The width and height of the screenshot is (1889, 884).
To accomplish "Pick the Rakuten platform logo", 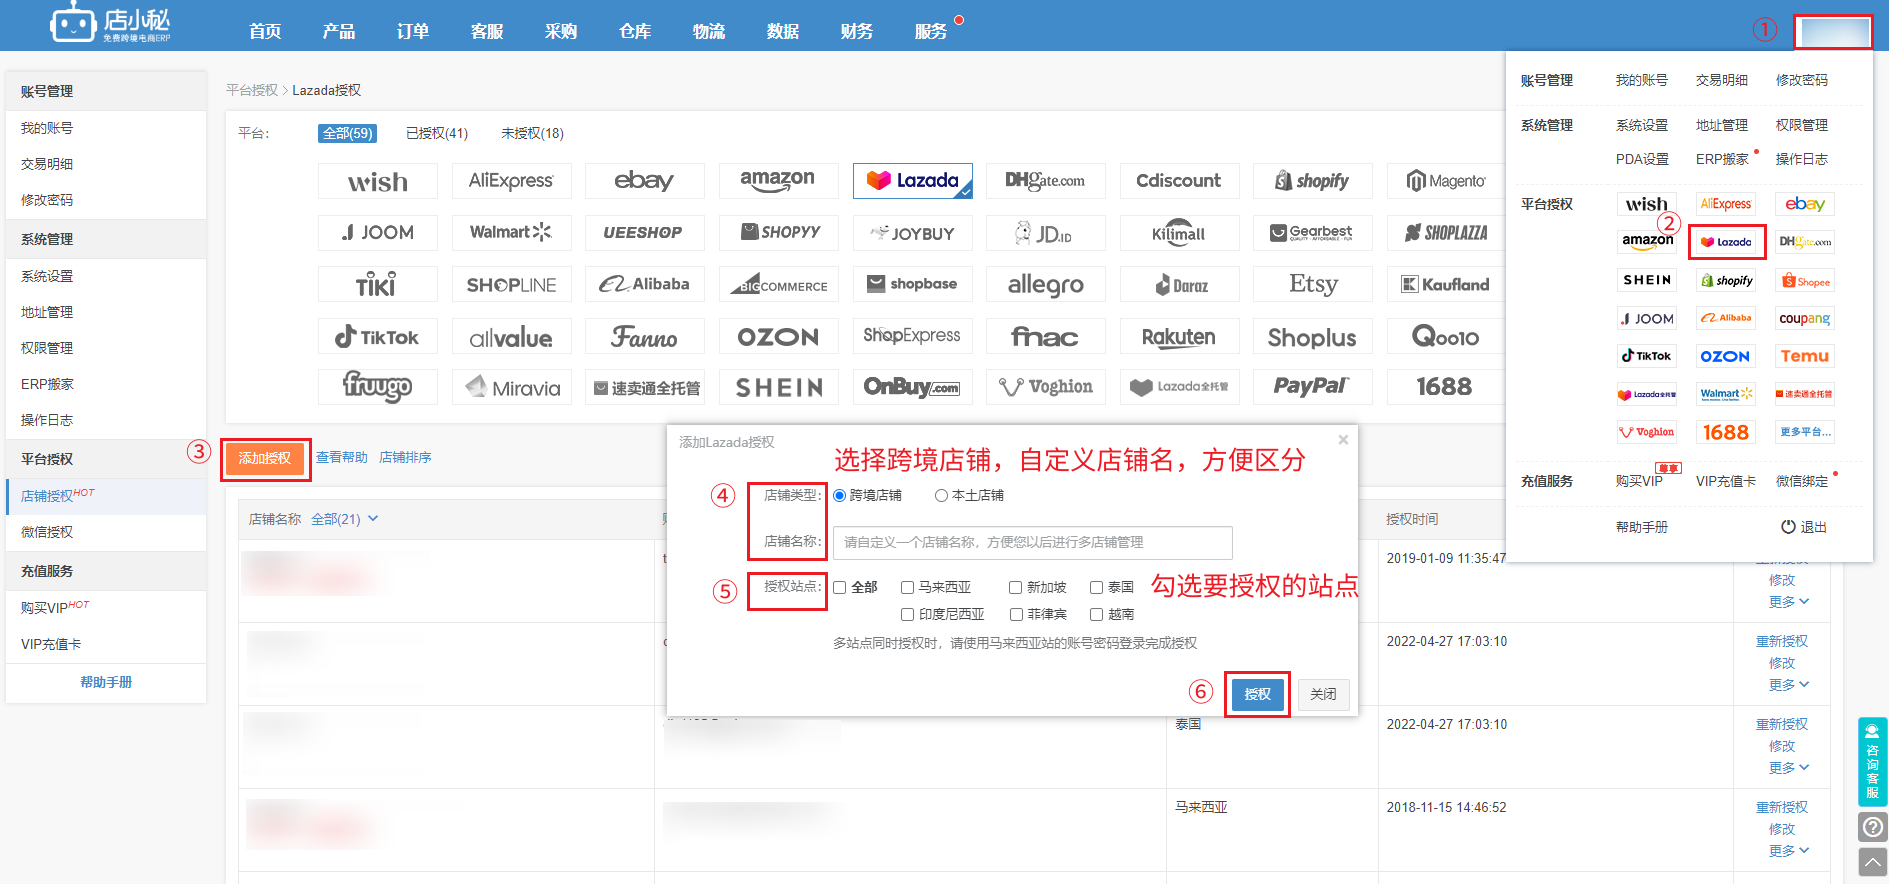I will point(1179,337).
